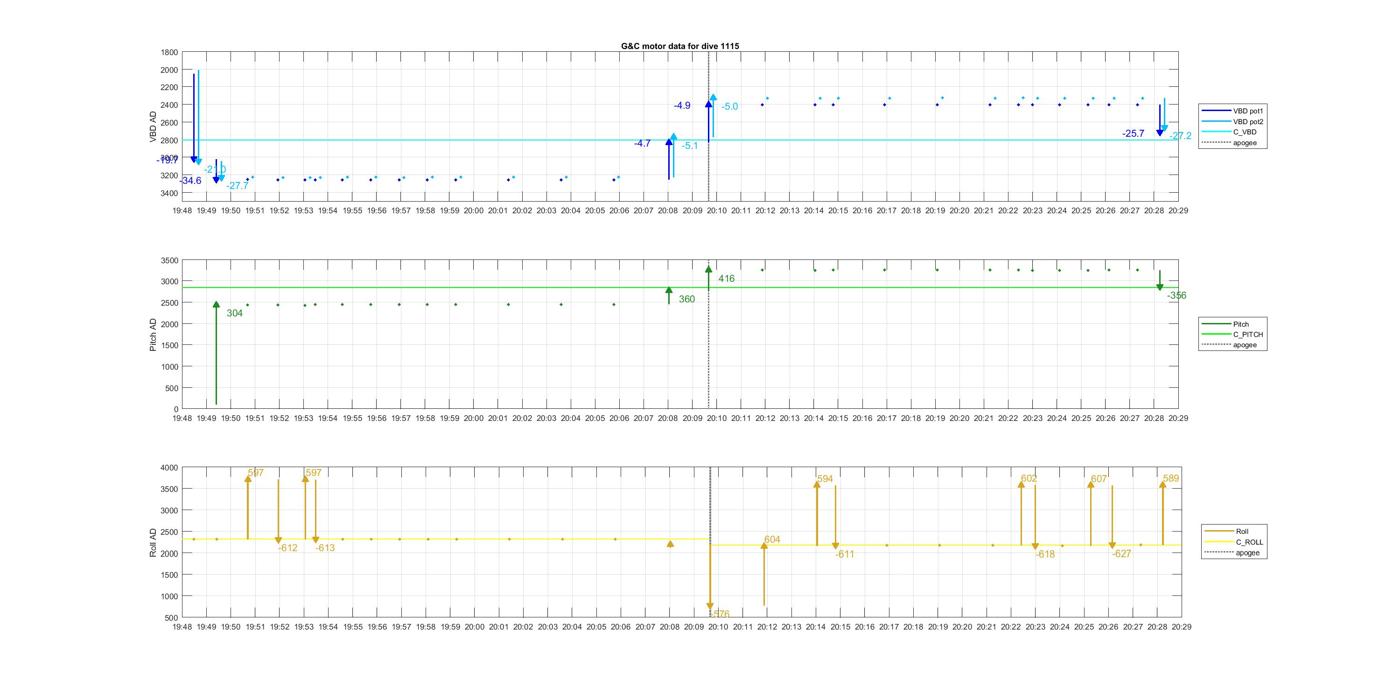Click the '1800' tick on VBD axis
This screenshot has width=1400, height=693.
point(169,52)
